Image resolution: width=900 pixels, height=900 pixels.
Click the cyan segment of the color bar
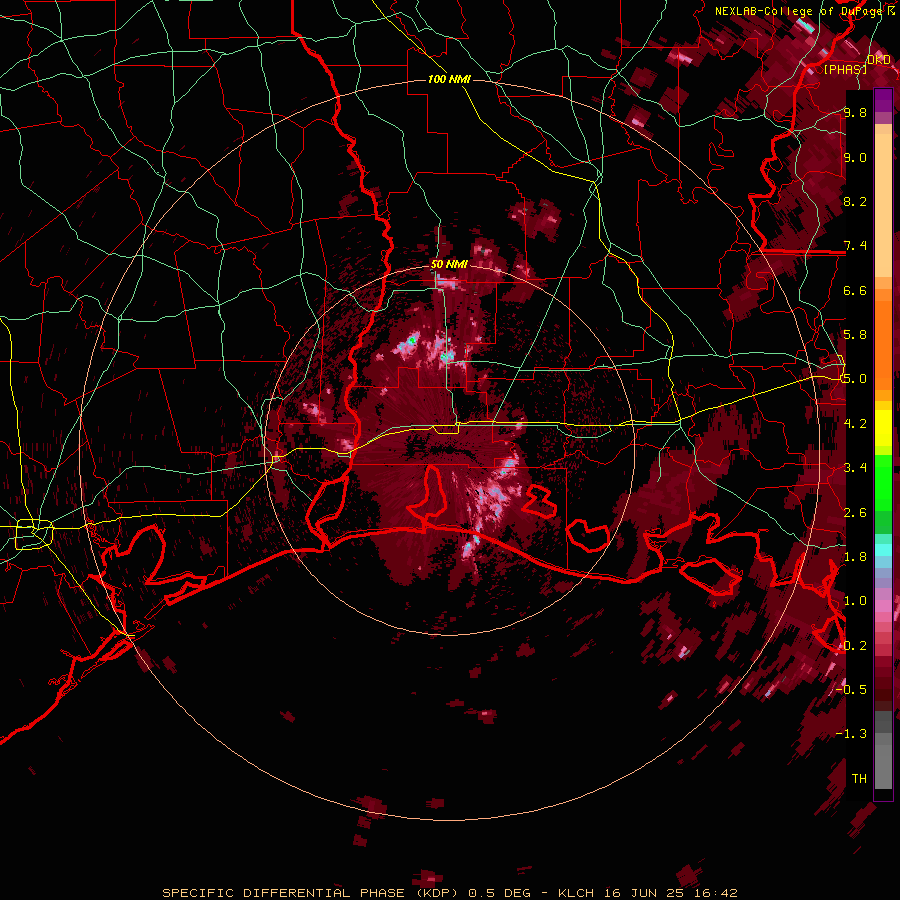[x=883, y=550]
